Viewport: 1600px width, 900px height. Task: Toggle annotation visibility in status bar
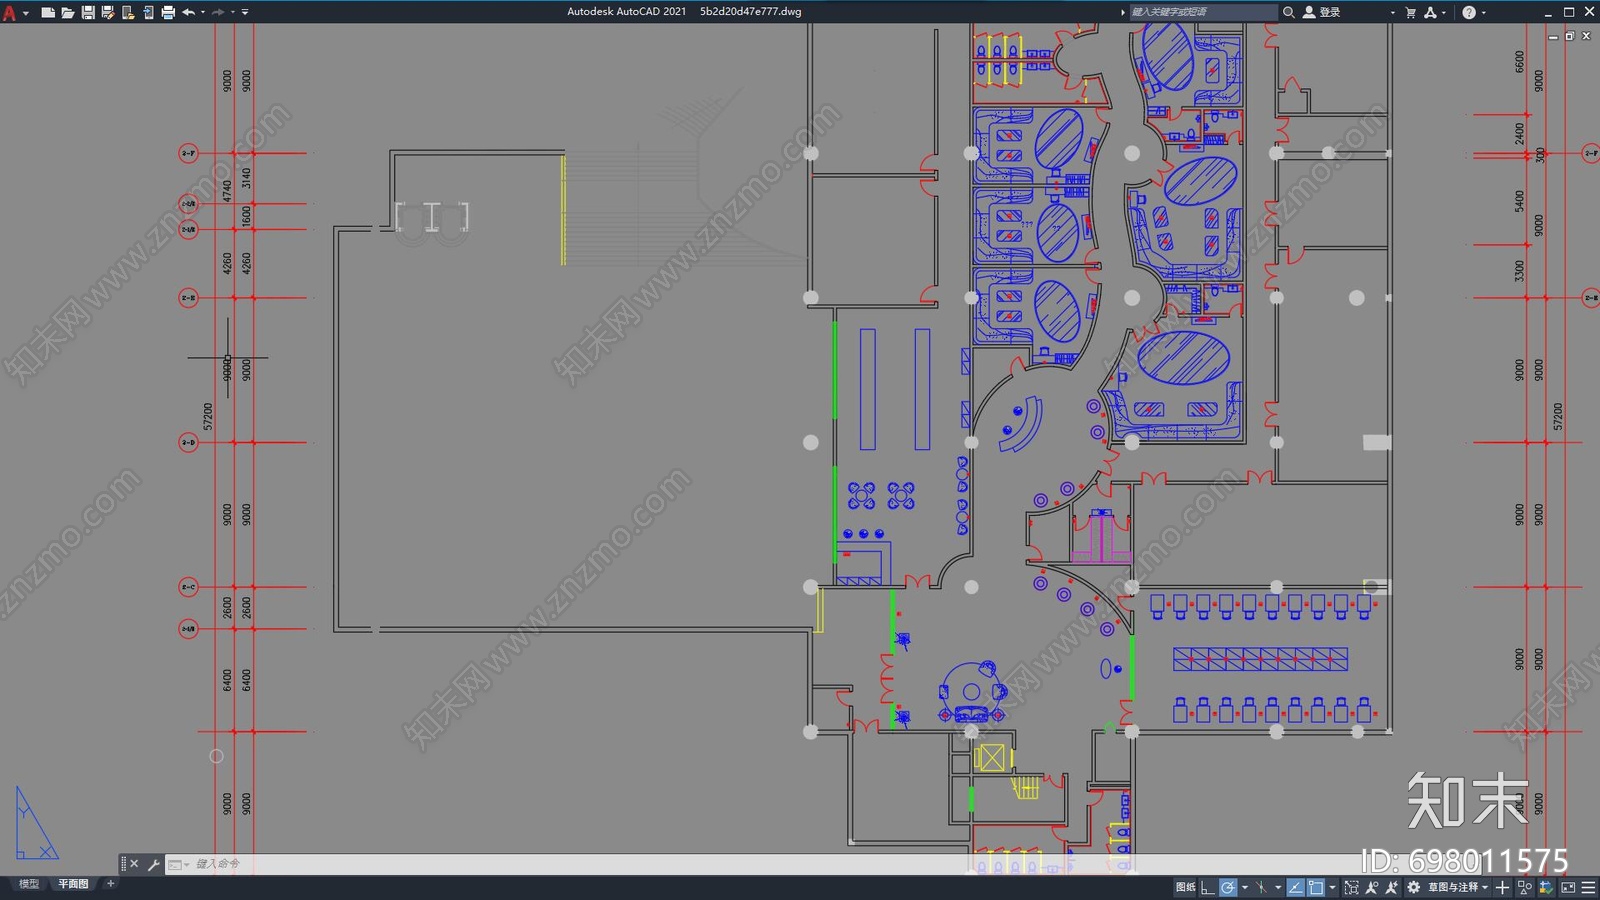(x=1372, y=887)
